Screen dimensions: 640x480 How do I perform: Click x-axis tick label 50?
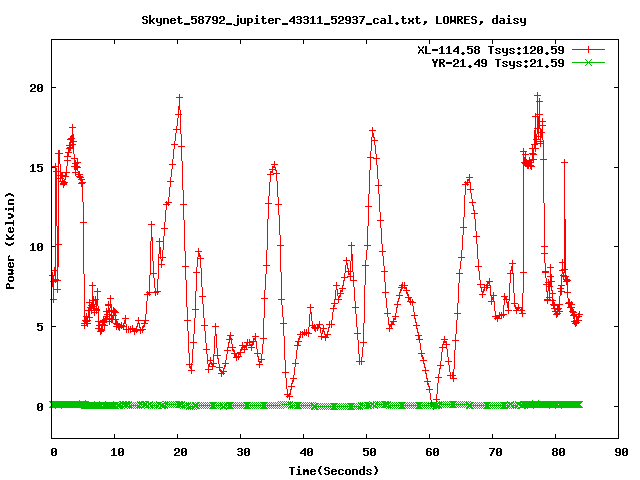tap(369, 452)
